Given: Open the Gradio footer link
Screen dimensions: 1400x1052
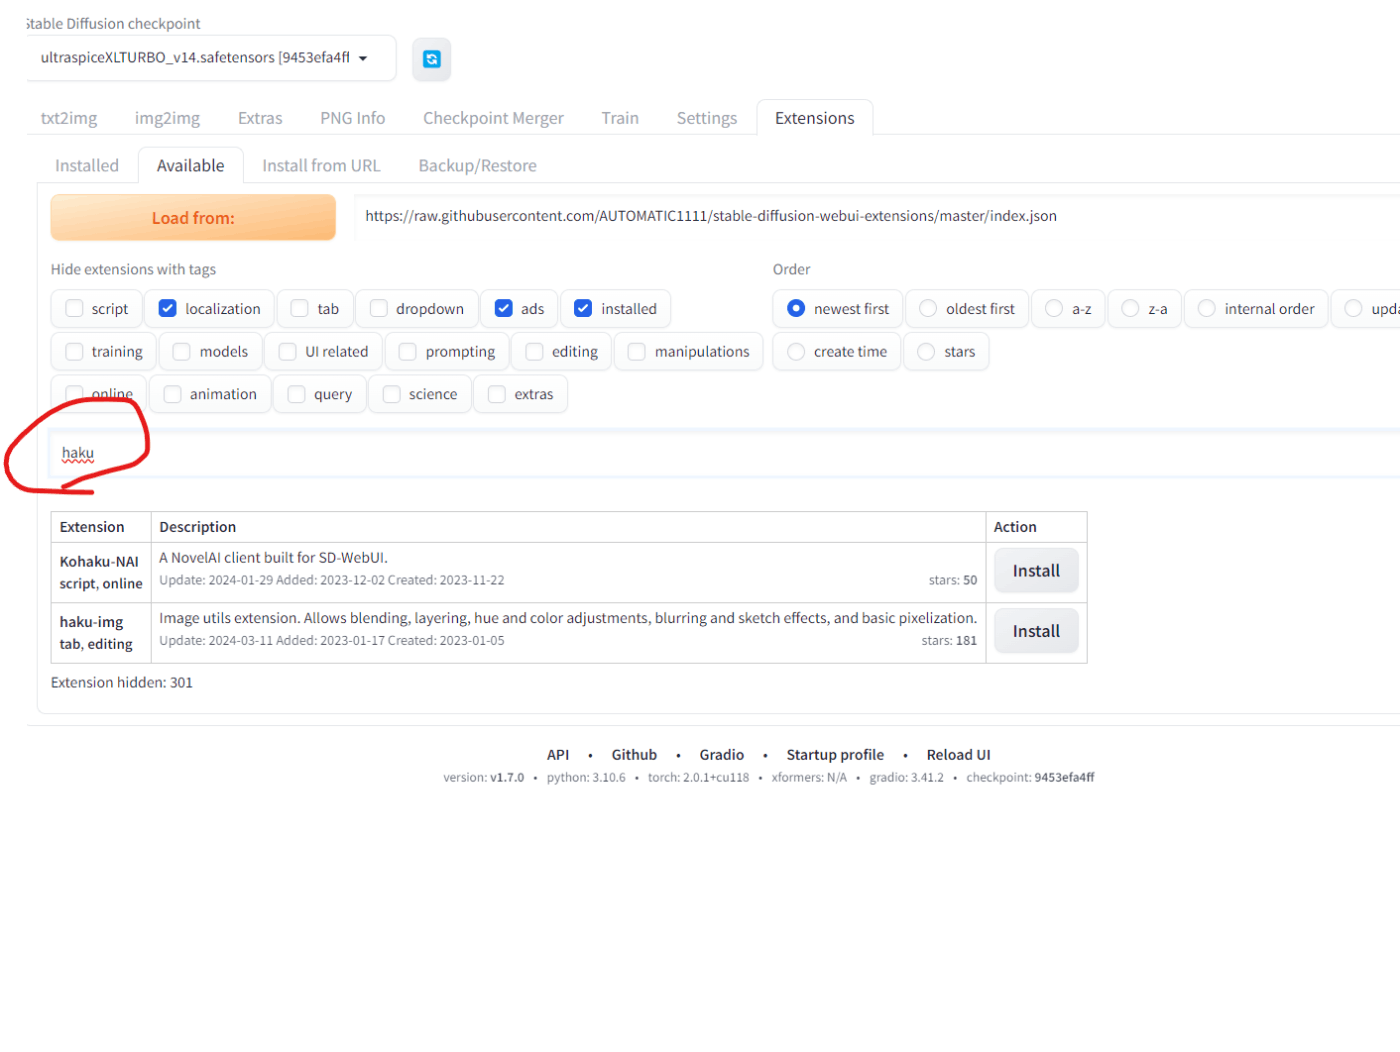Looking at the screenshot, I should pyautogui.click(x=721, y=755).
